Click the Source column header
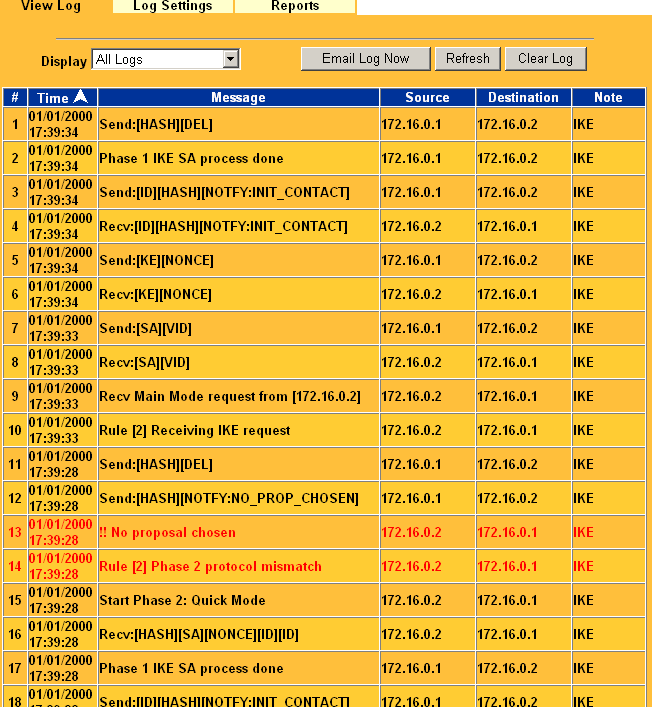The width and height of the screenshot is (652, 707). point(427,97)
